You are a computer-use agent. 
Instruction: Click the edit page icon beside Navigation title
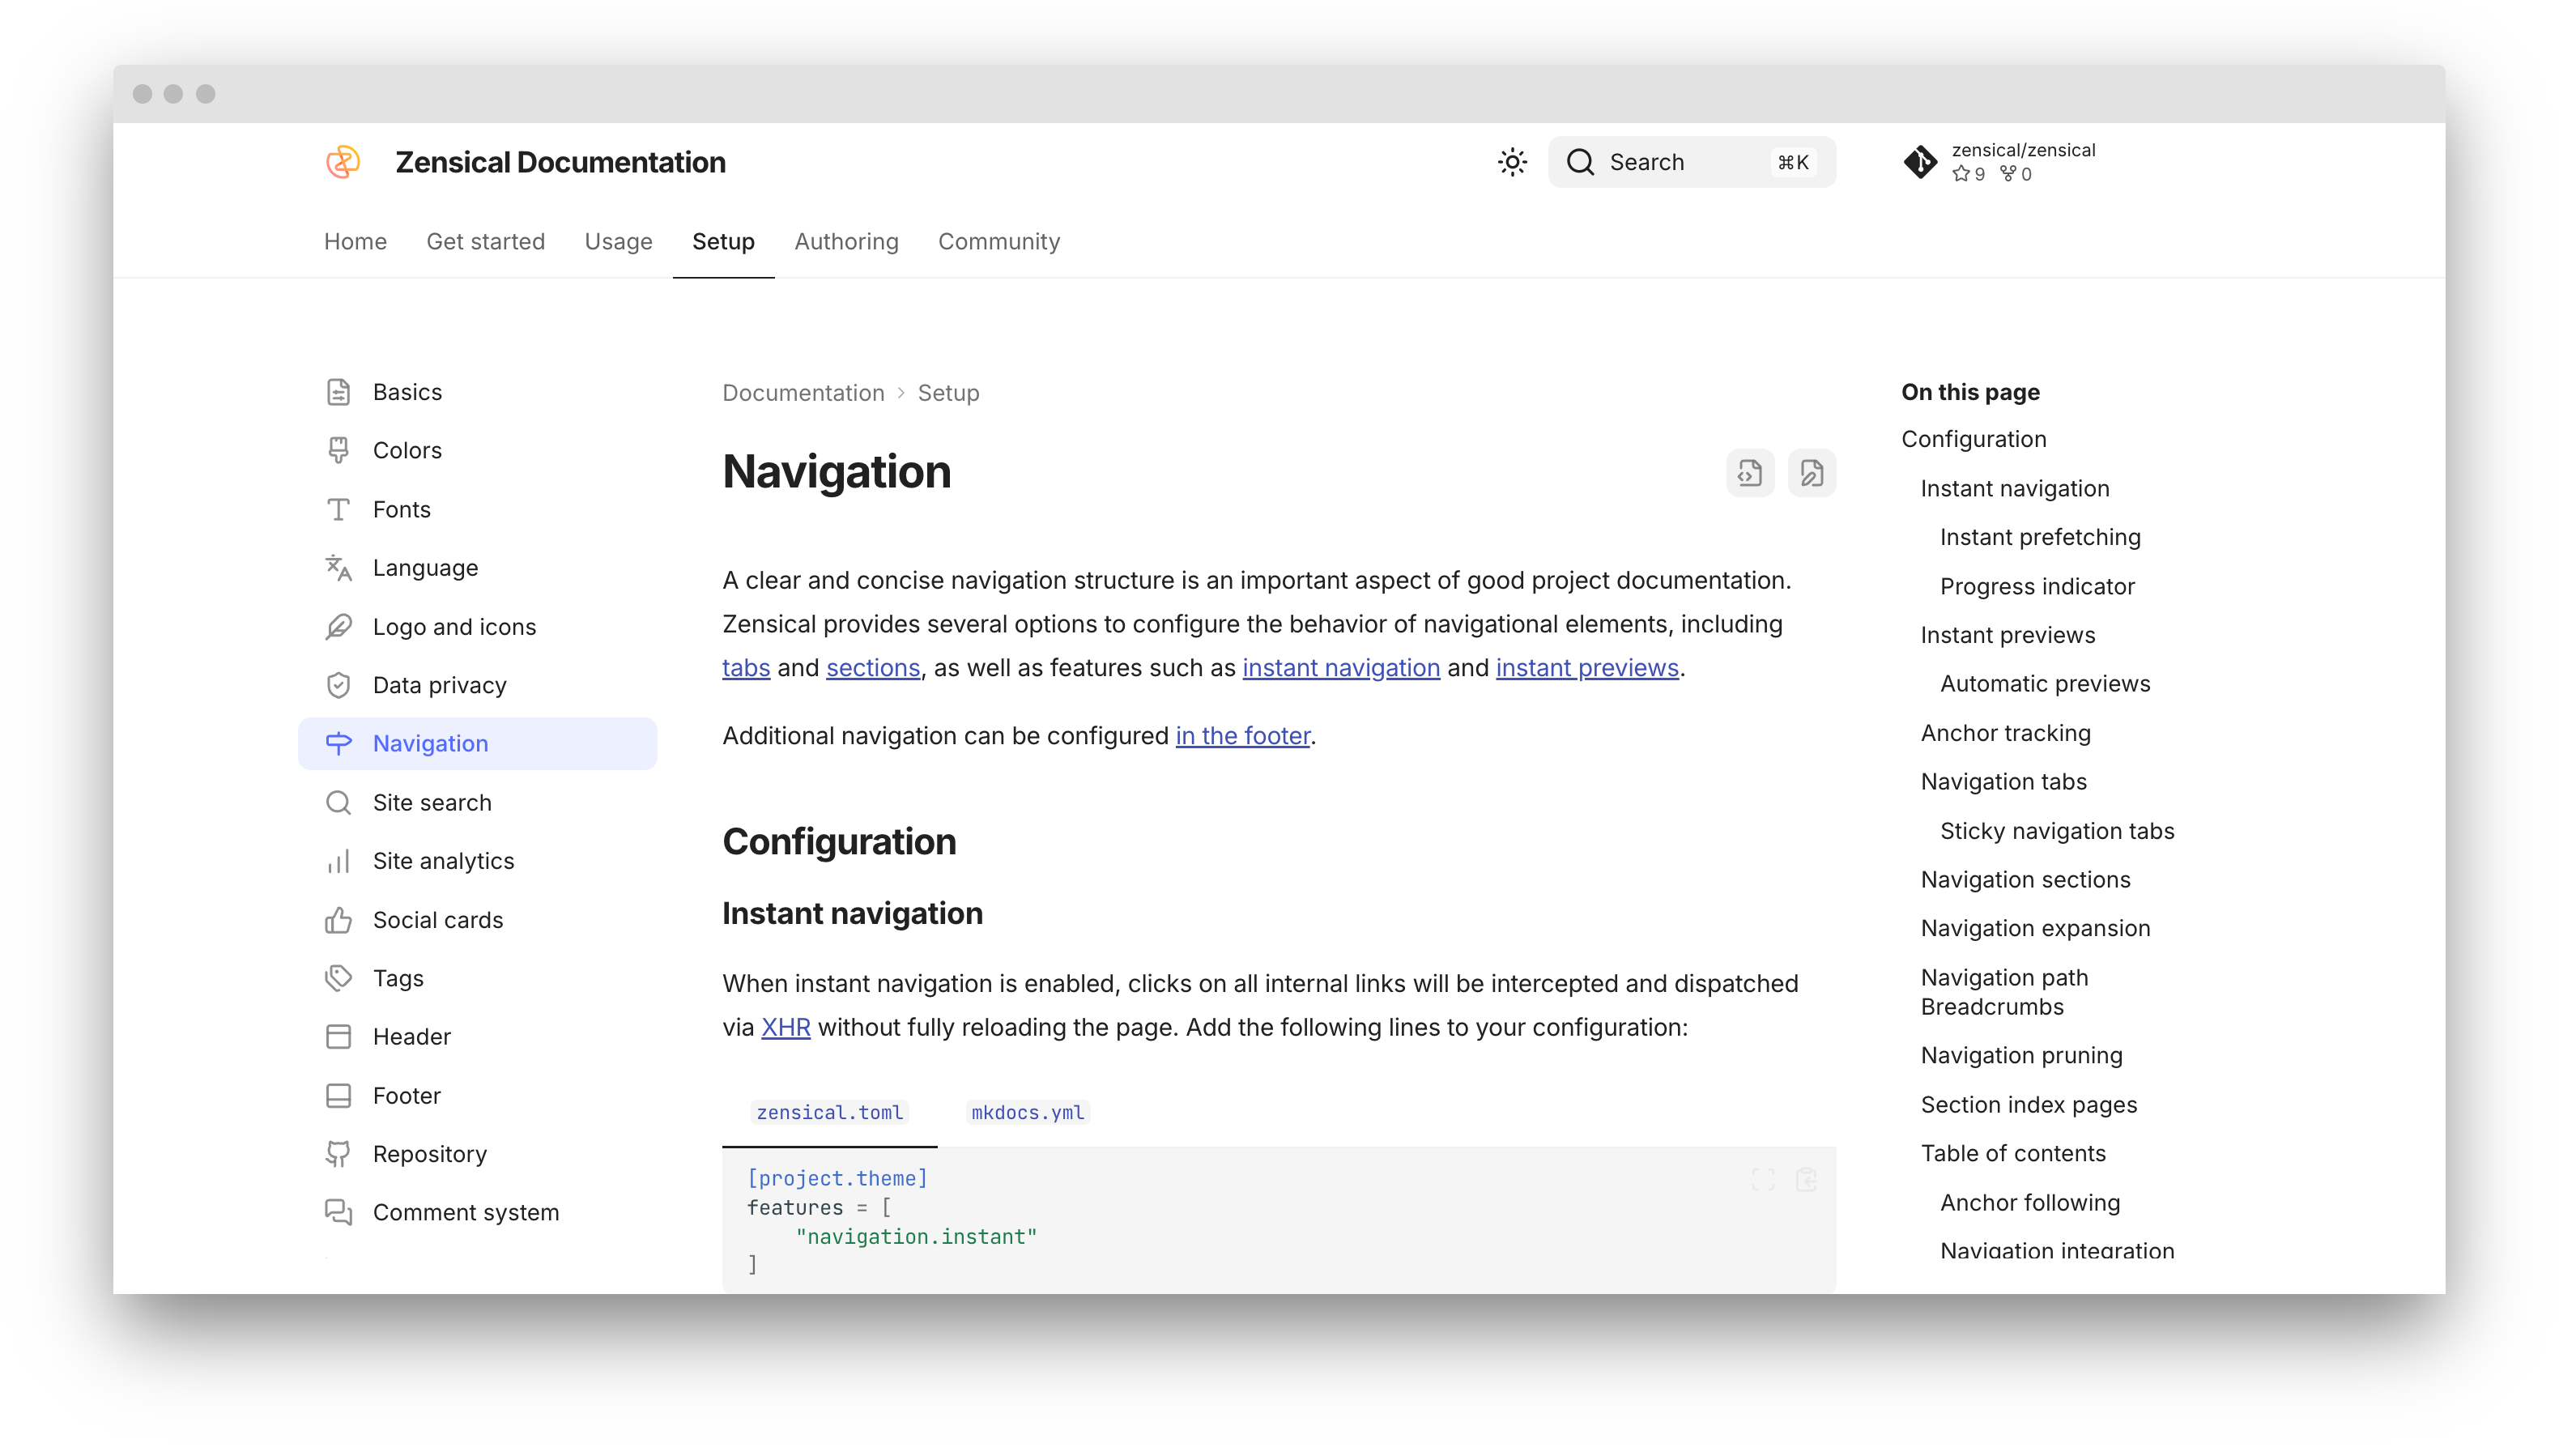click(x=1811, y=473)
